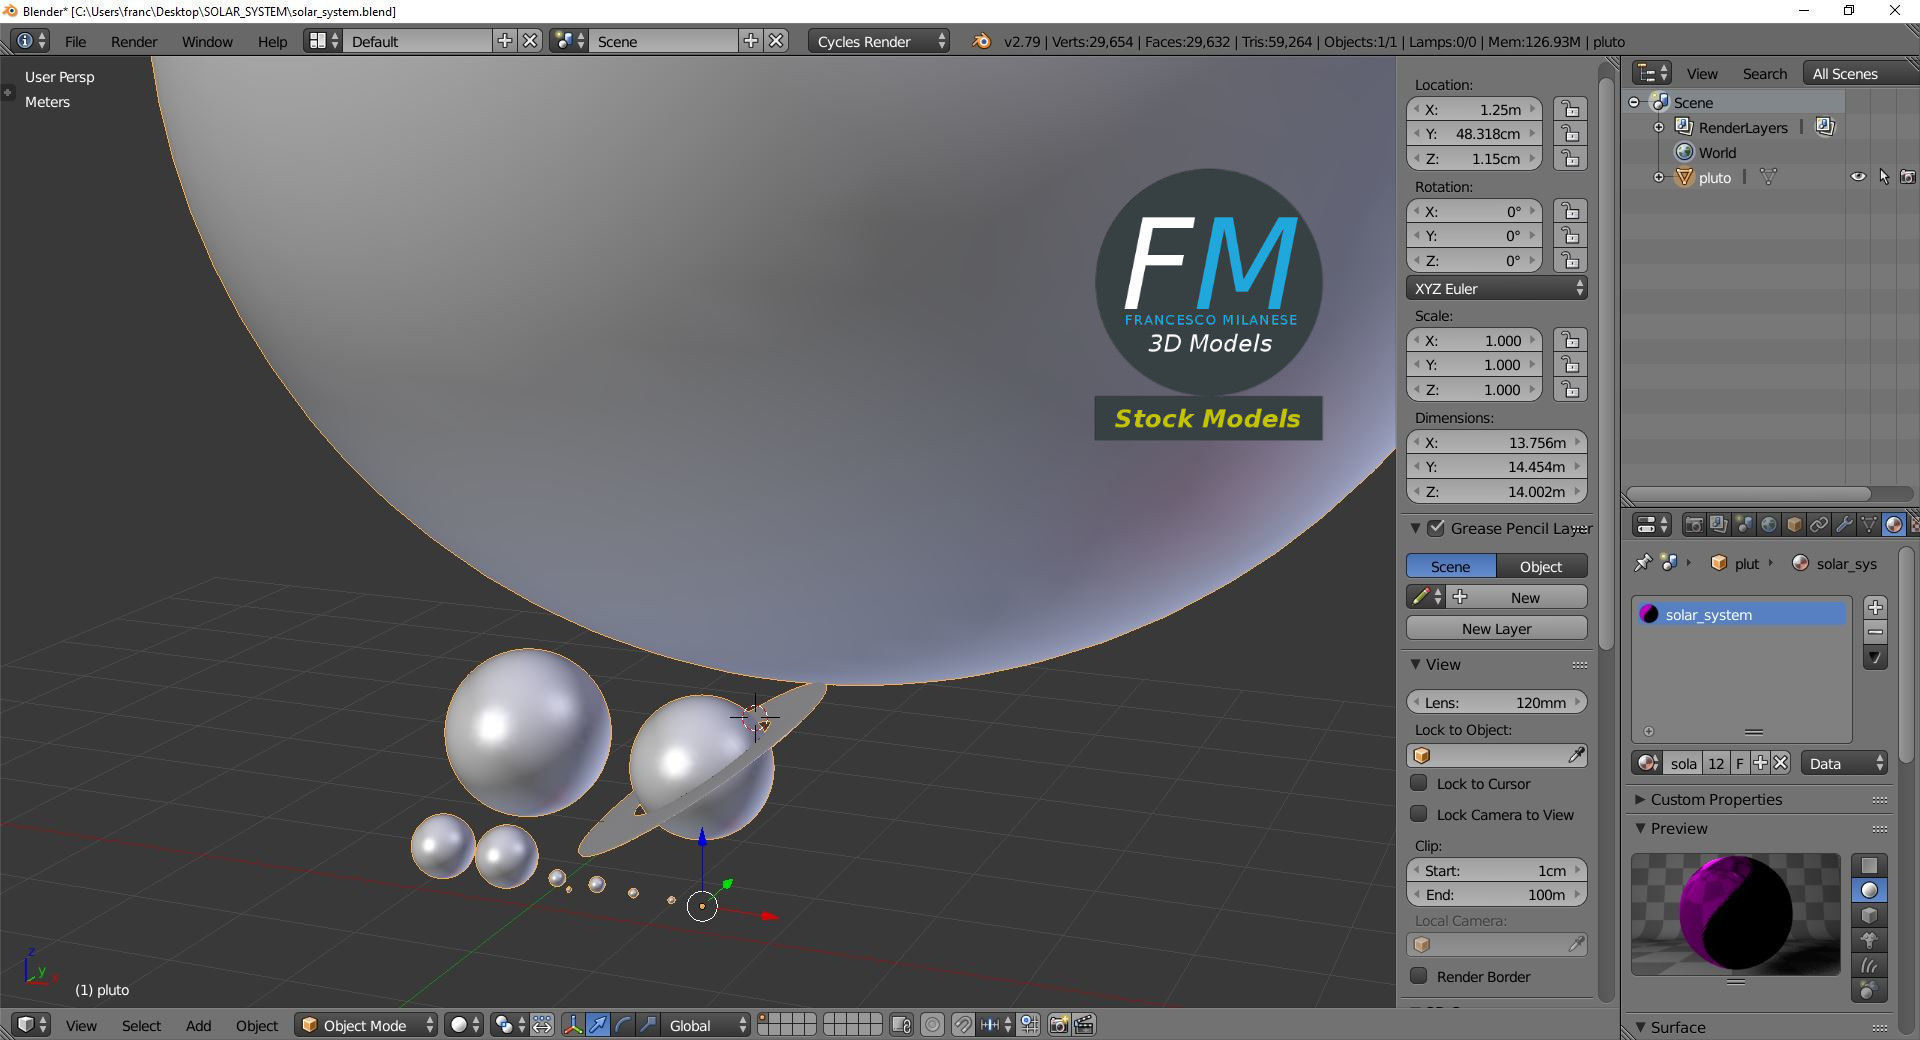Open the material link Data dropdown

(x=1844, y=763)
